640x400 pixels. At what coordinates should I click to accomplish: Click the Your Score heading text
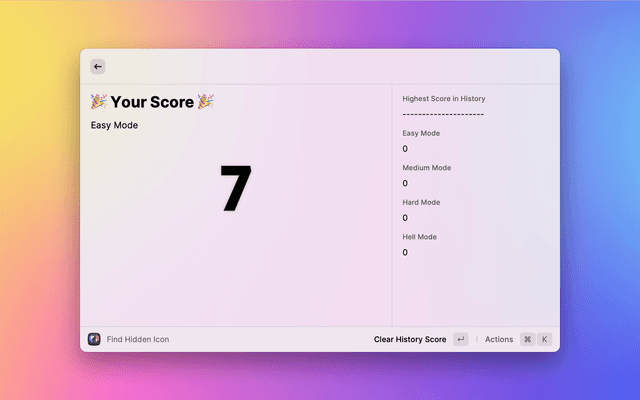(x=152, y=101)
